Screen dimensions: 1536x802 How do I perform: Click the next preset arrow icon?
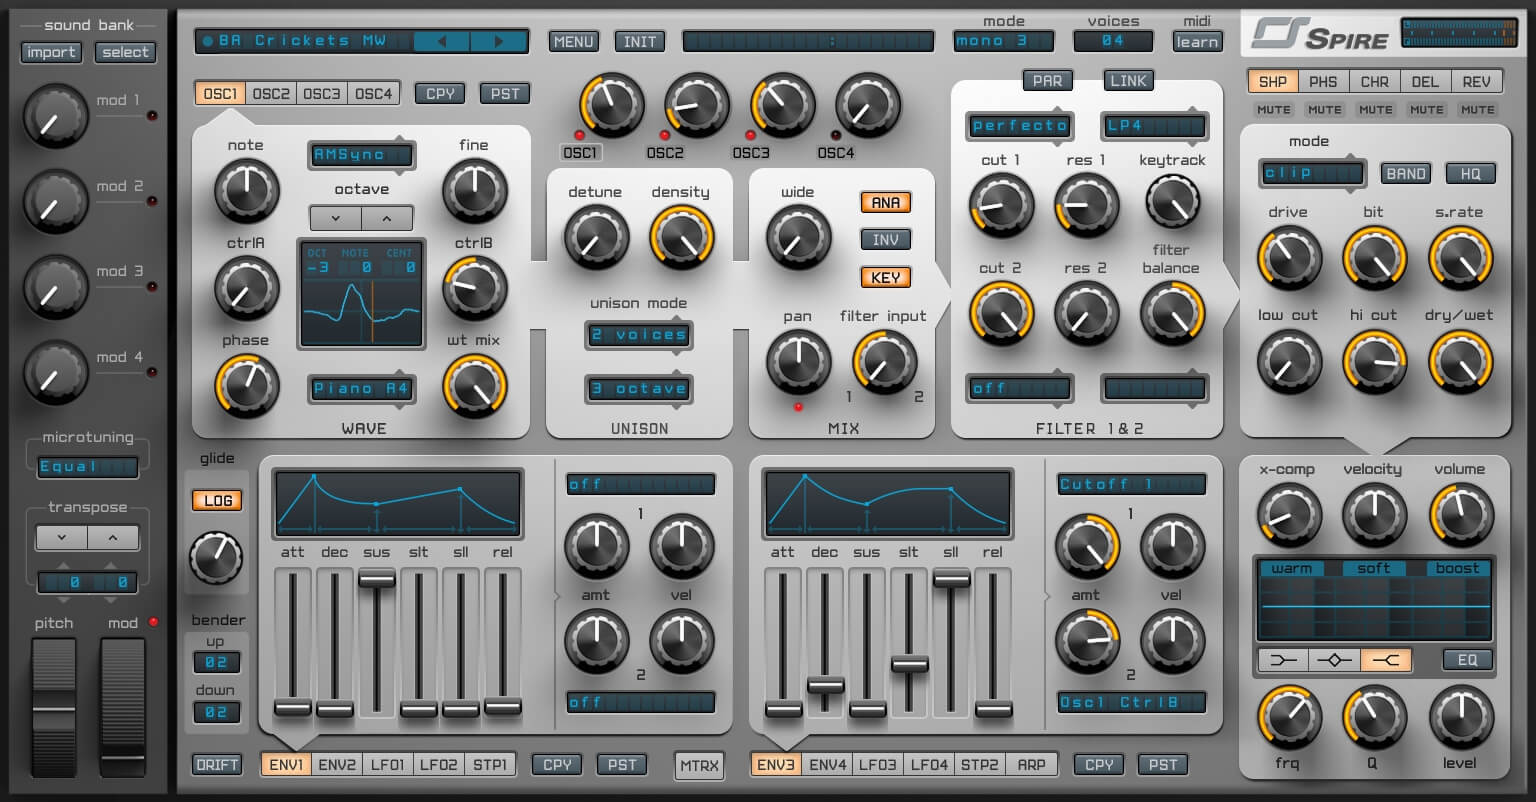click(500, 41)
